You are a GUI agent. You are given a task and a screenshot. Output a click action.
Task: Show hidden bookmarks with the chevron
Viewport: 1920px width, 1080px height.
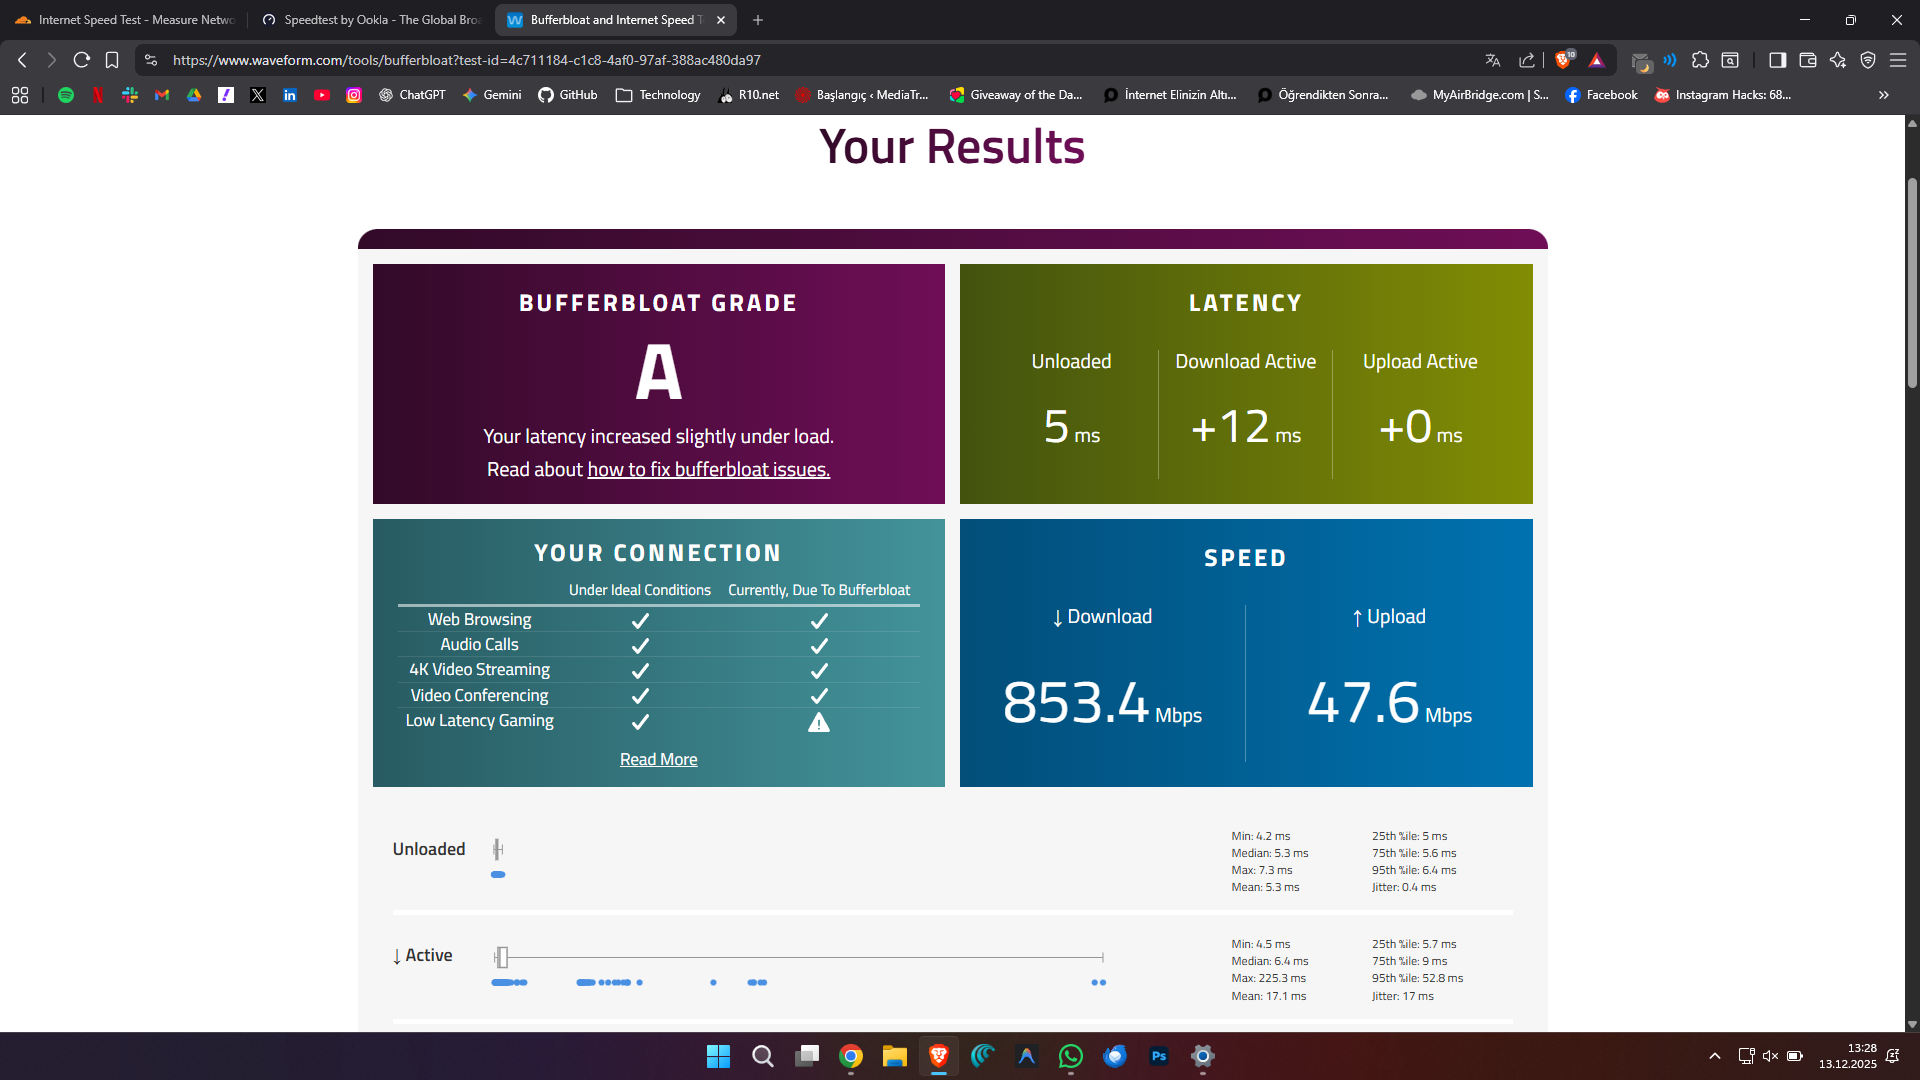(1884, 95)
